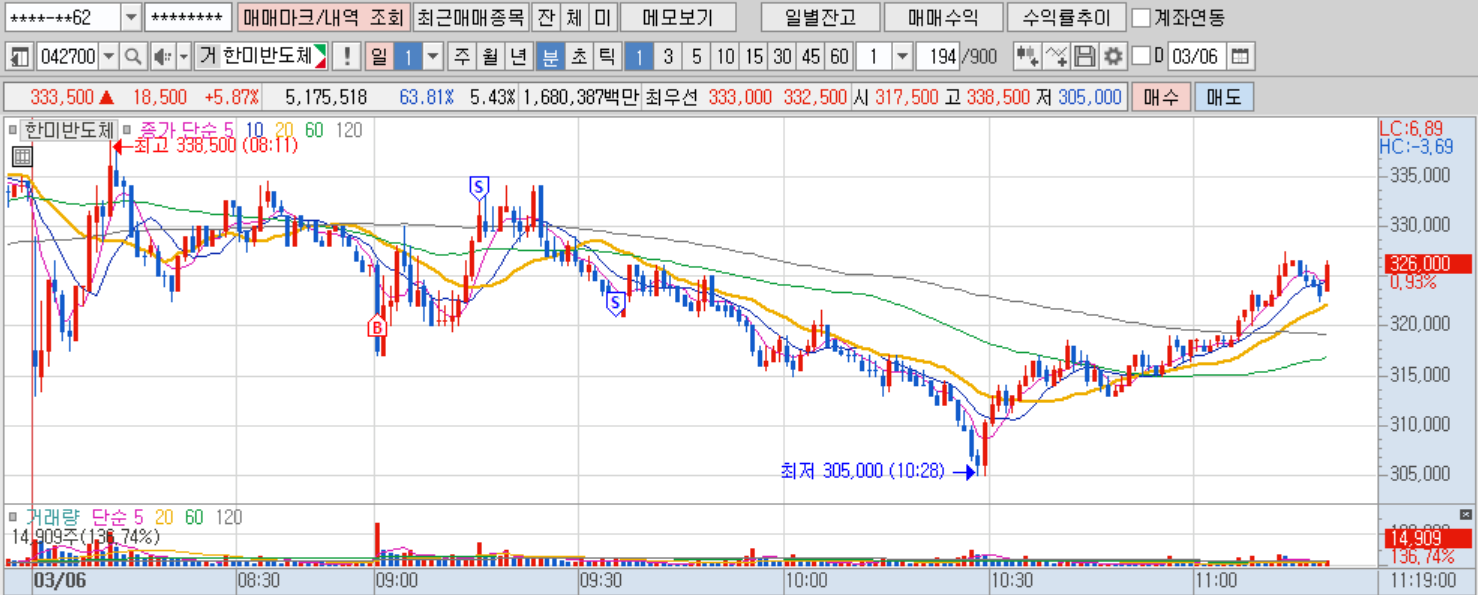
Task: Select the 틱 tick chart toggle
Action: (x=606, y=56)
